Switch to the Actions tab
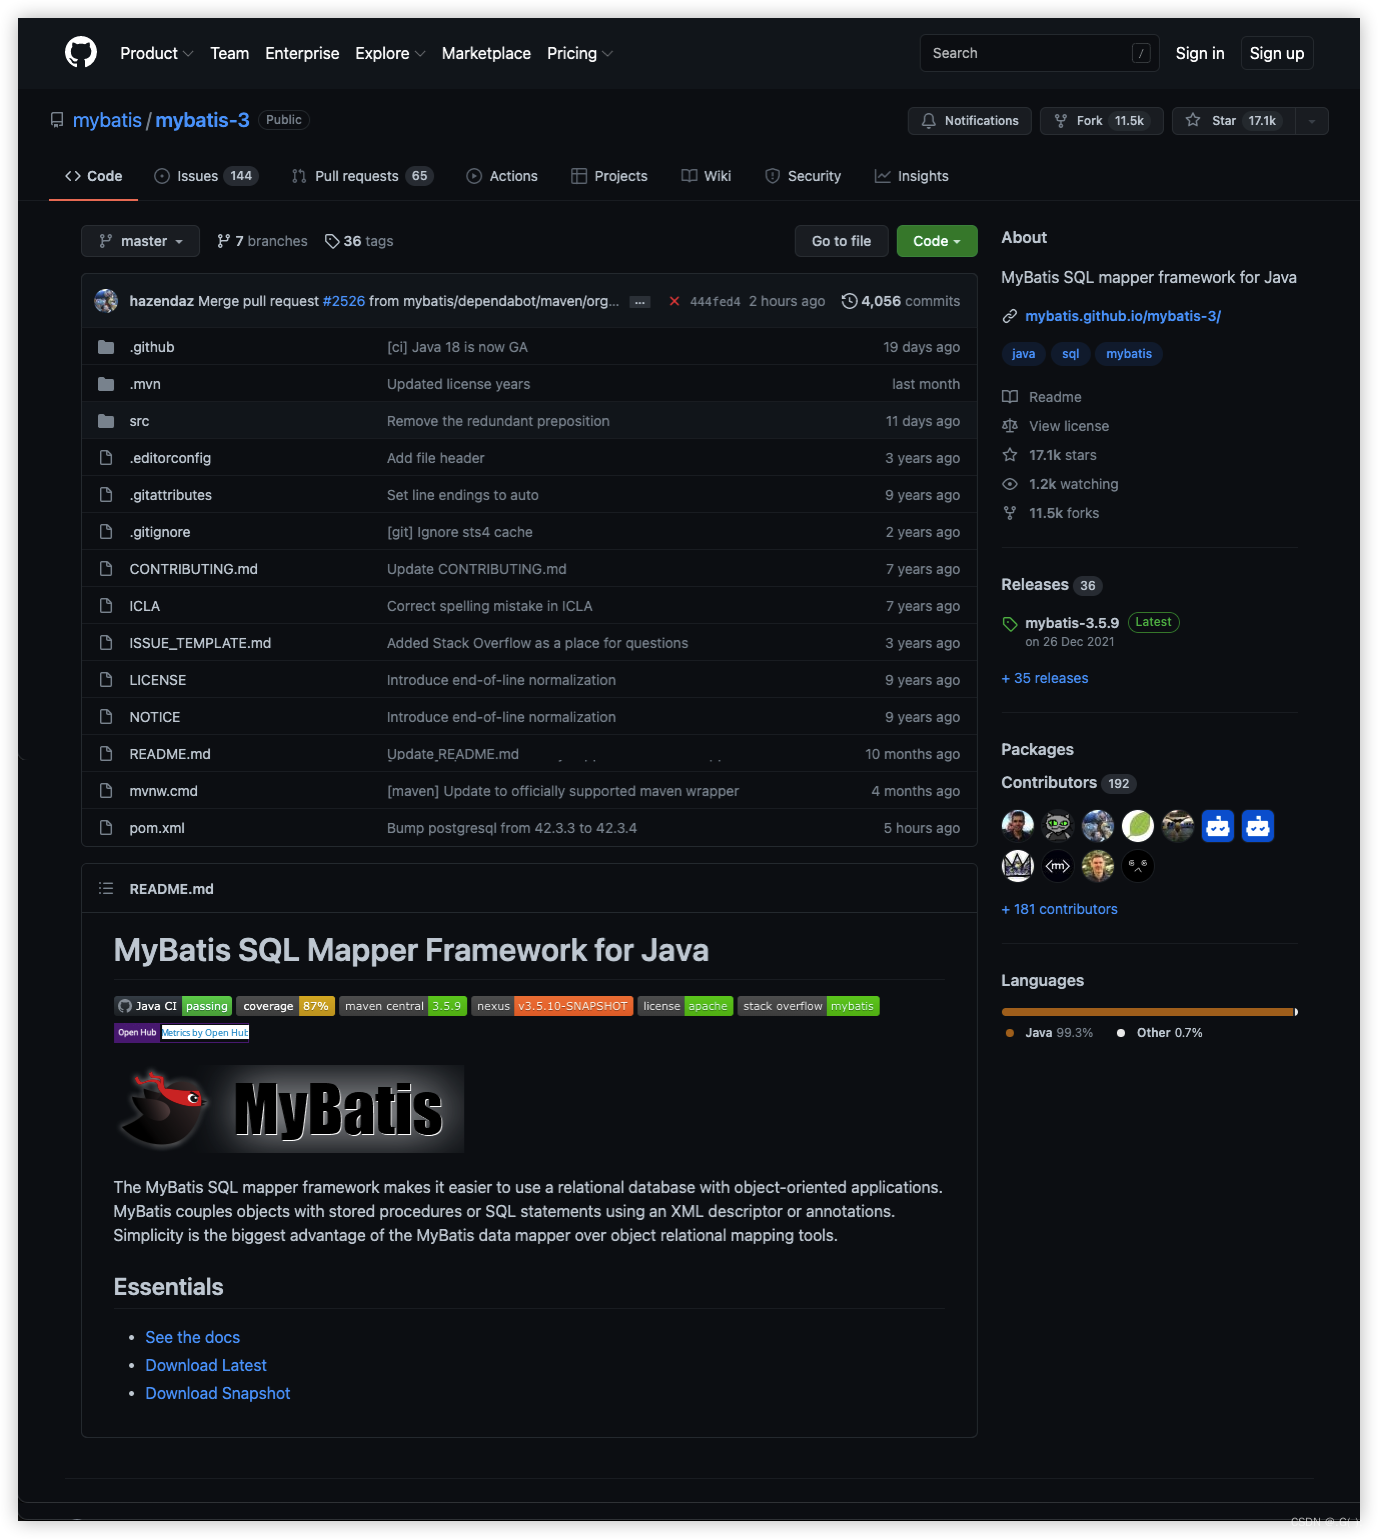The image size is (1378, 1539). 502,176
